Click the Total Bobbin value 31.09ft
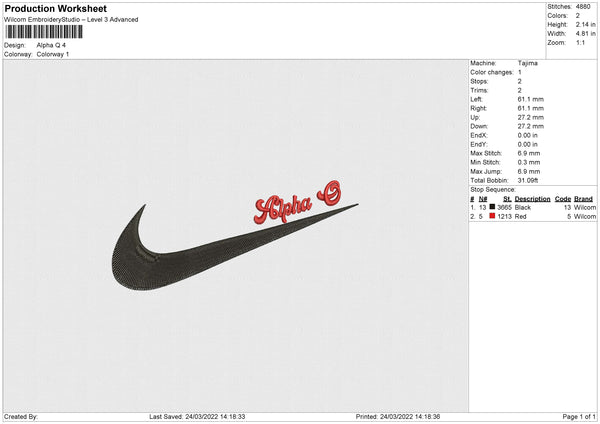The image size is (600, 424). [528, 180]
